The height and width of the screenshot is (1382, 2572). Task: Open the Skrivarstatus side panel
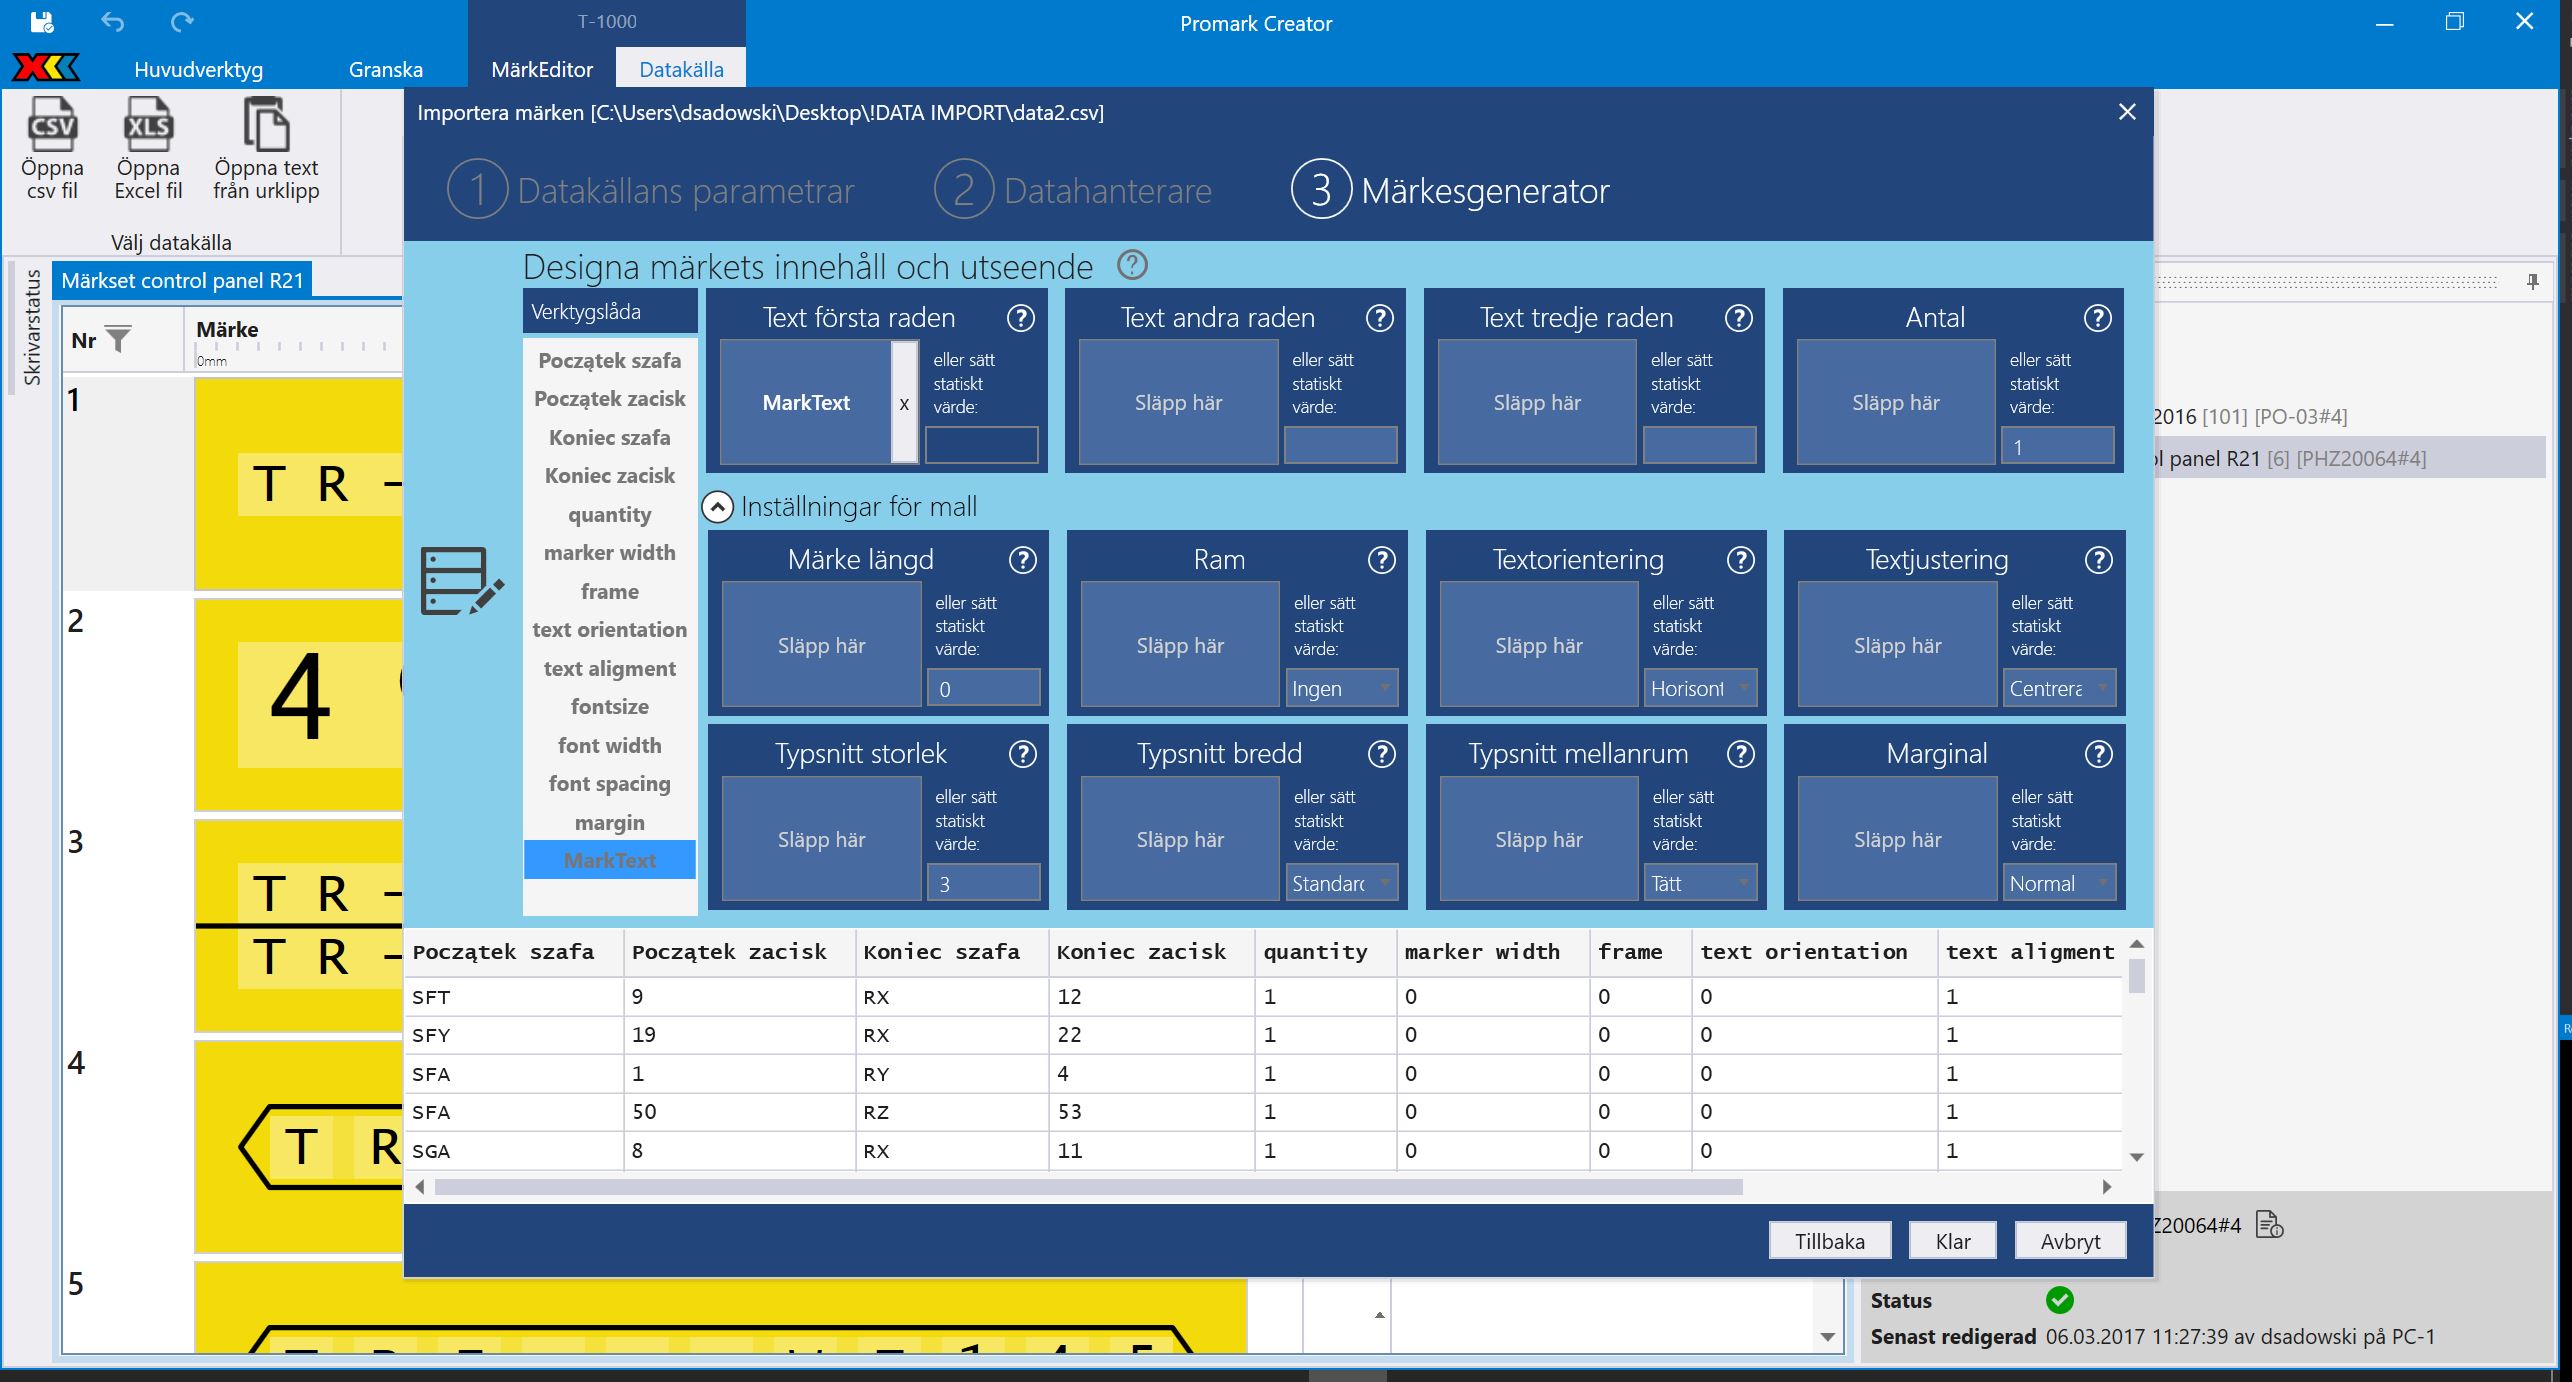[32, 327]
